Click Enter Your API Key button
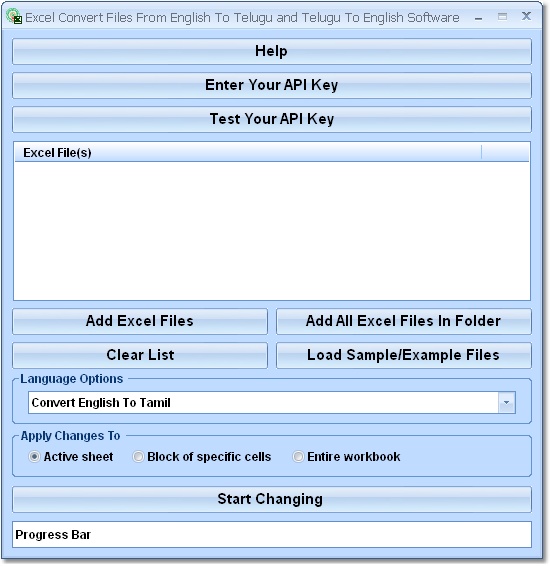Screen dimensions: 550x566 coord(272,85)
